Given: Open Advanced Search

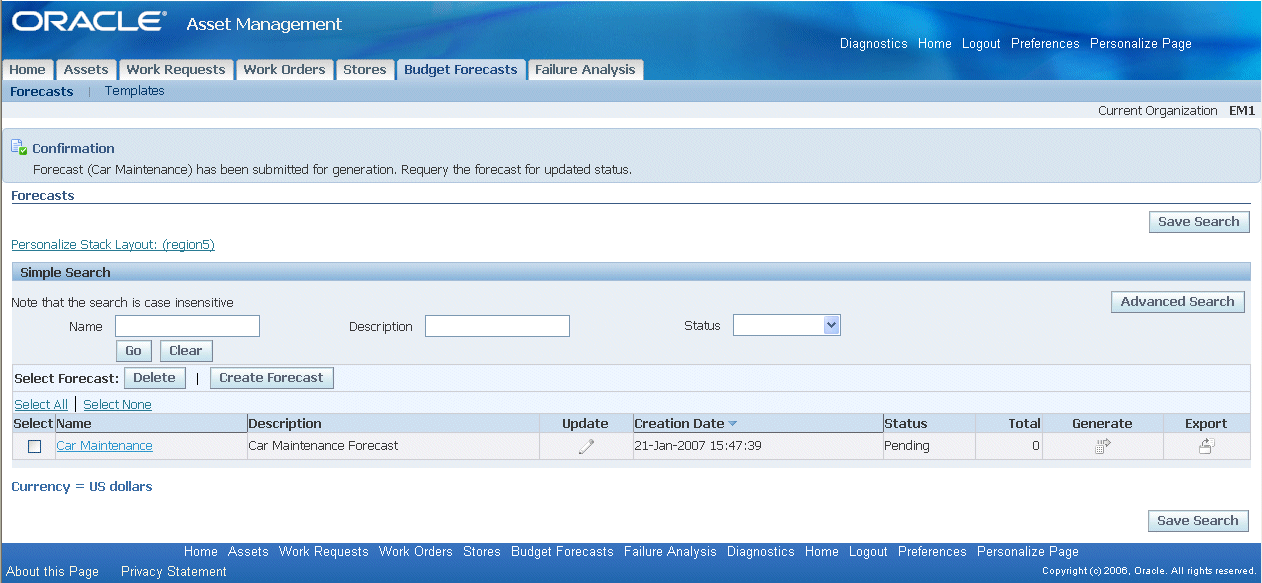Looking at the screenshot, I should coord(1178,302).
